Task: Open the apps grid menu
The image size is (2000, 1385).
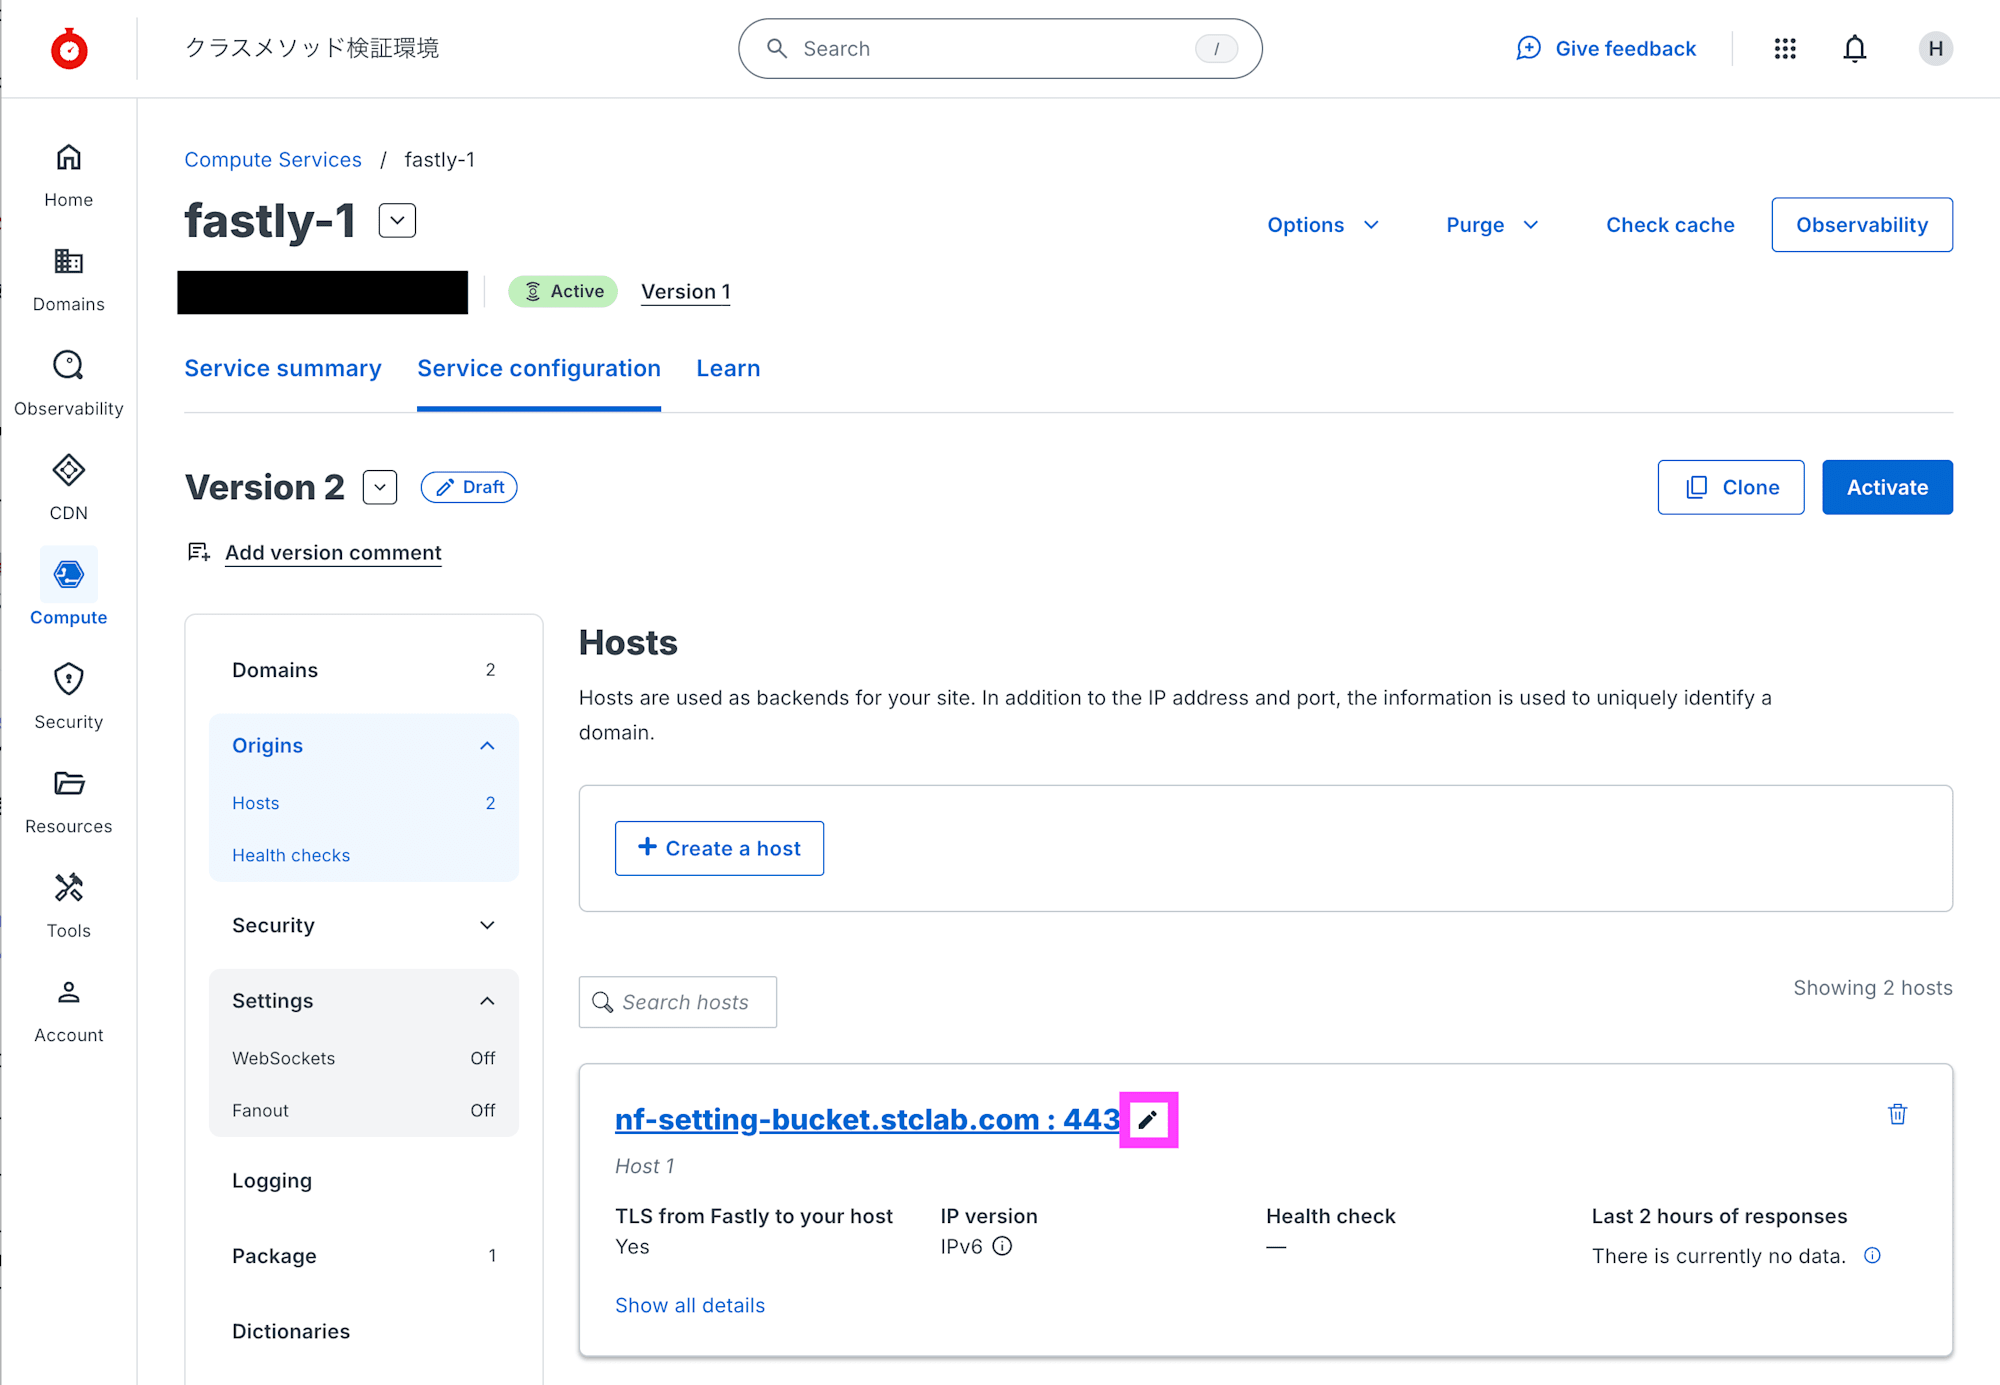Action: pos(1785,49)
